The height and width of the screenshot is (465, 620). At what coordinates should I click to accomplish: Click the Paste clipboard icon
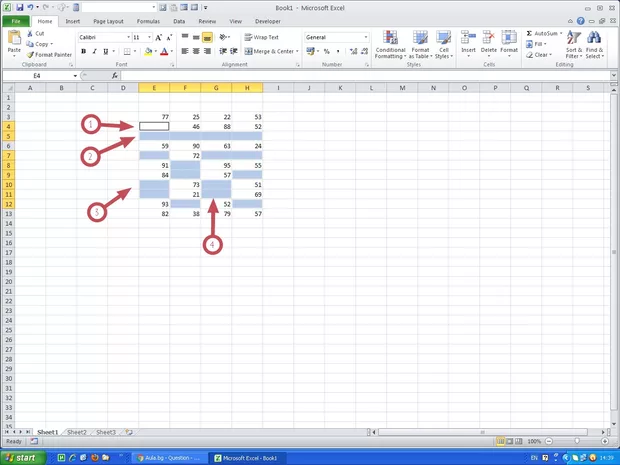(14, 38)
